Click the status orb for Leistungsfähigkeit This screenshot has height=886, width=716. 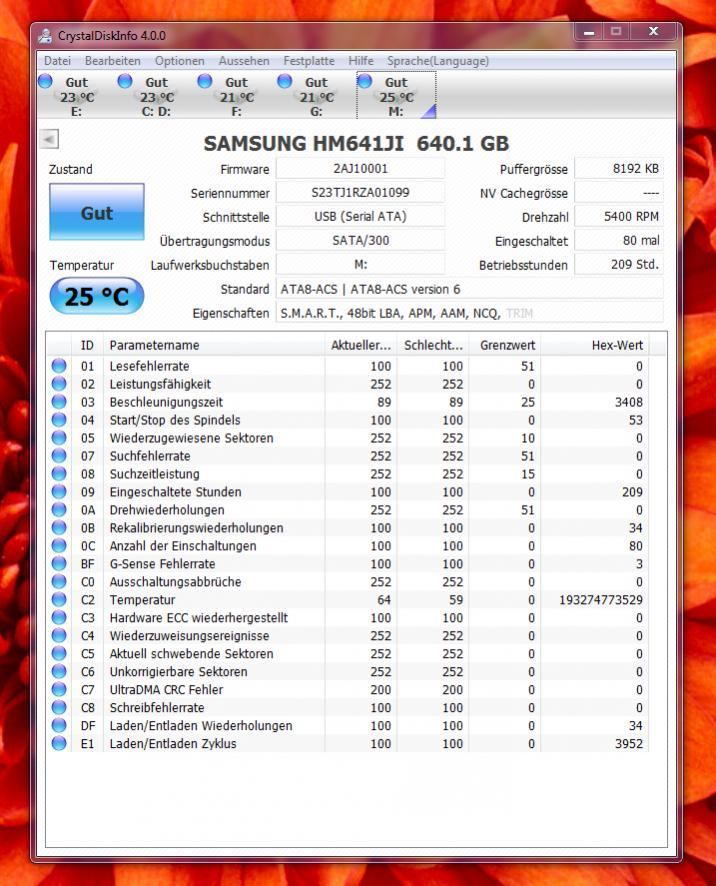point(59,384)
